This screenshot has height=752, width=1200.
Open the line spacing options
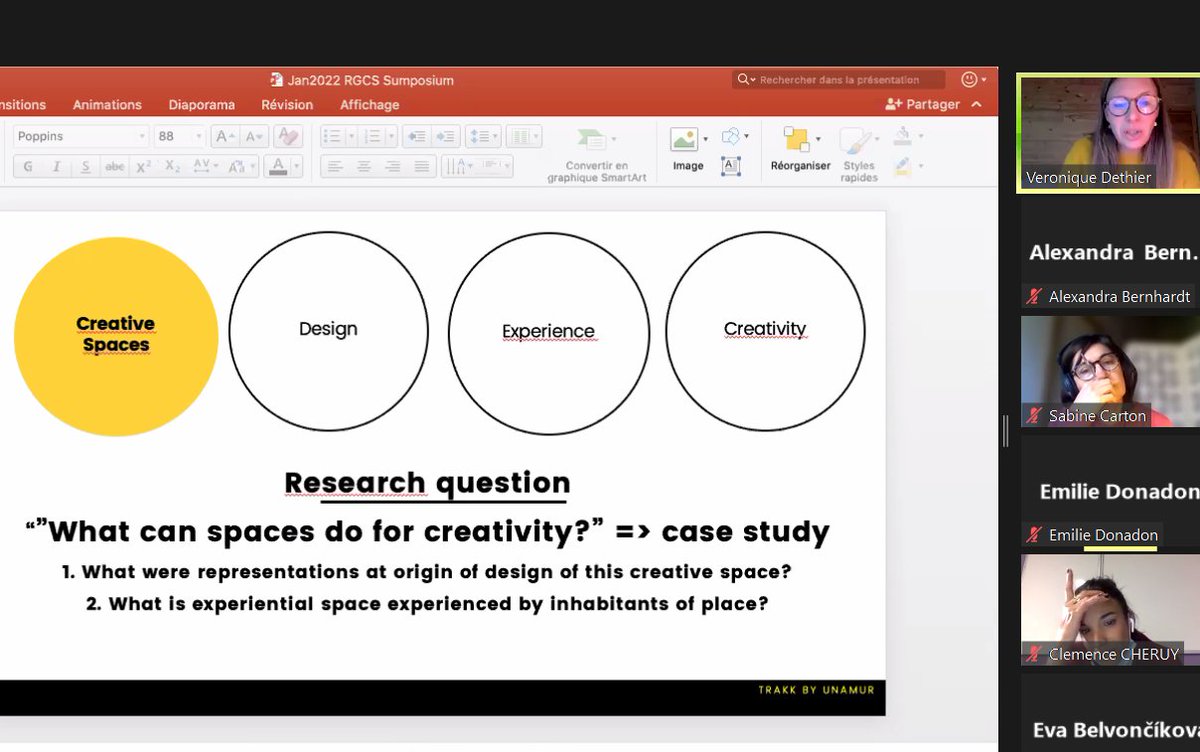pyautogui.click(x=484, y=137)
